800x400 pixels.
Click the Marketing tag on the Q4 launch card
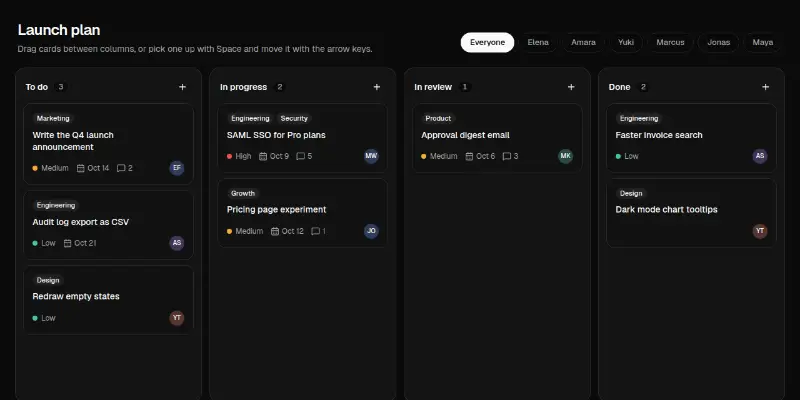coord(53,118)
